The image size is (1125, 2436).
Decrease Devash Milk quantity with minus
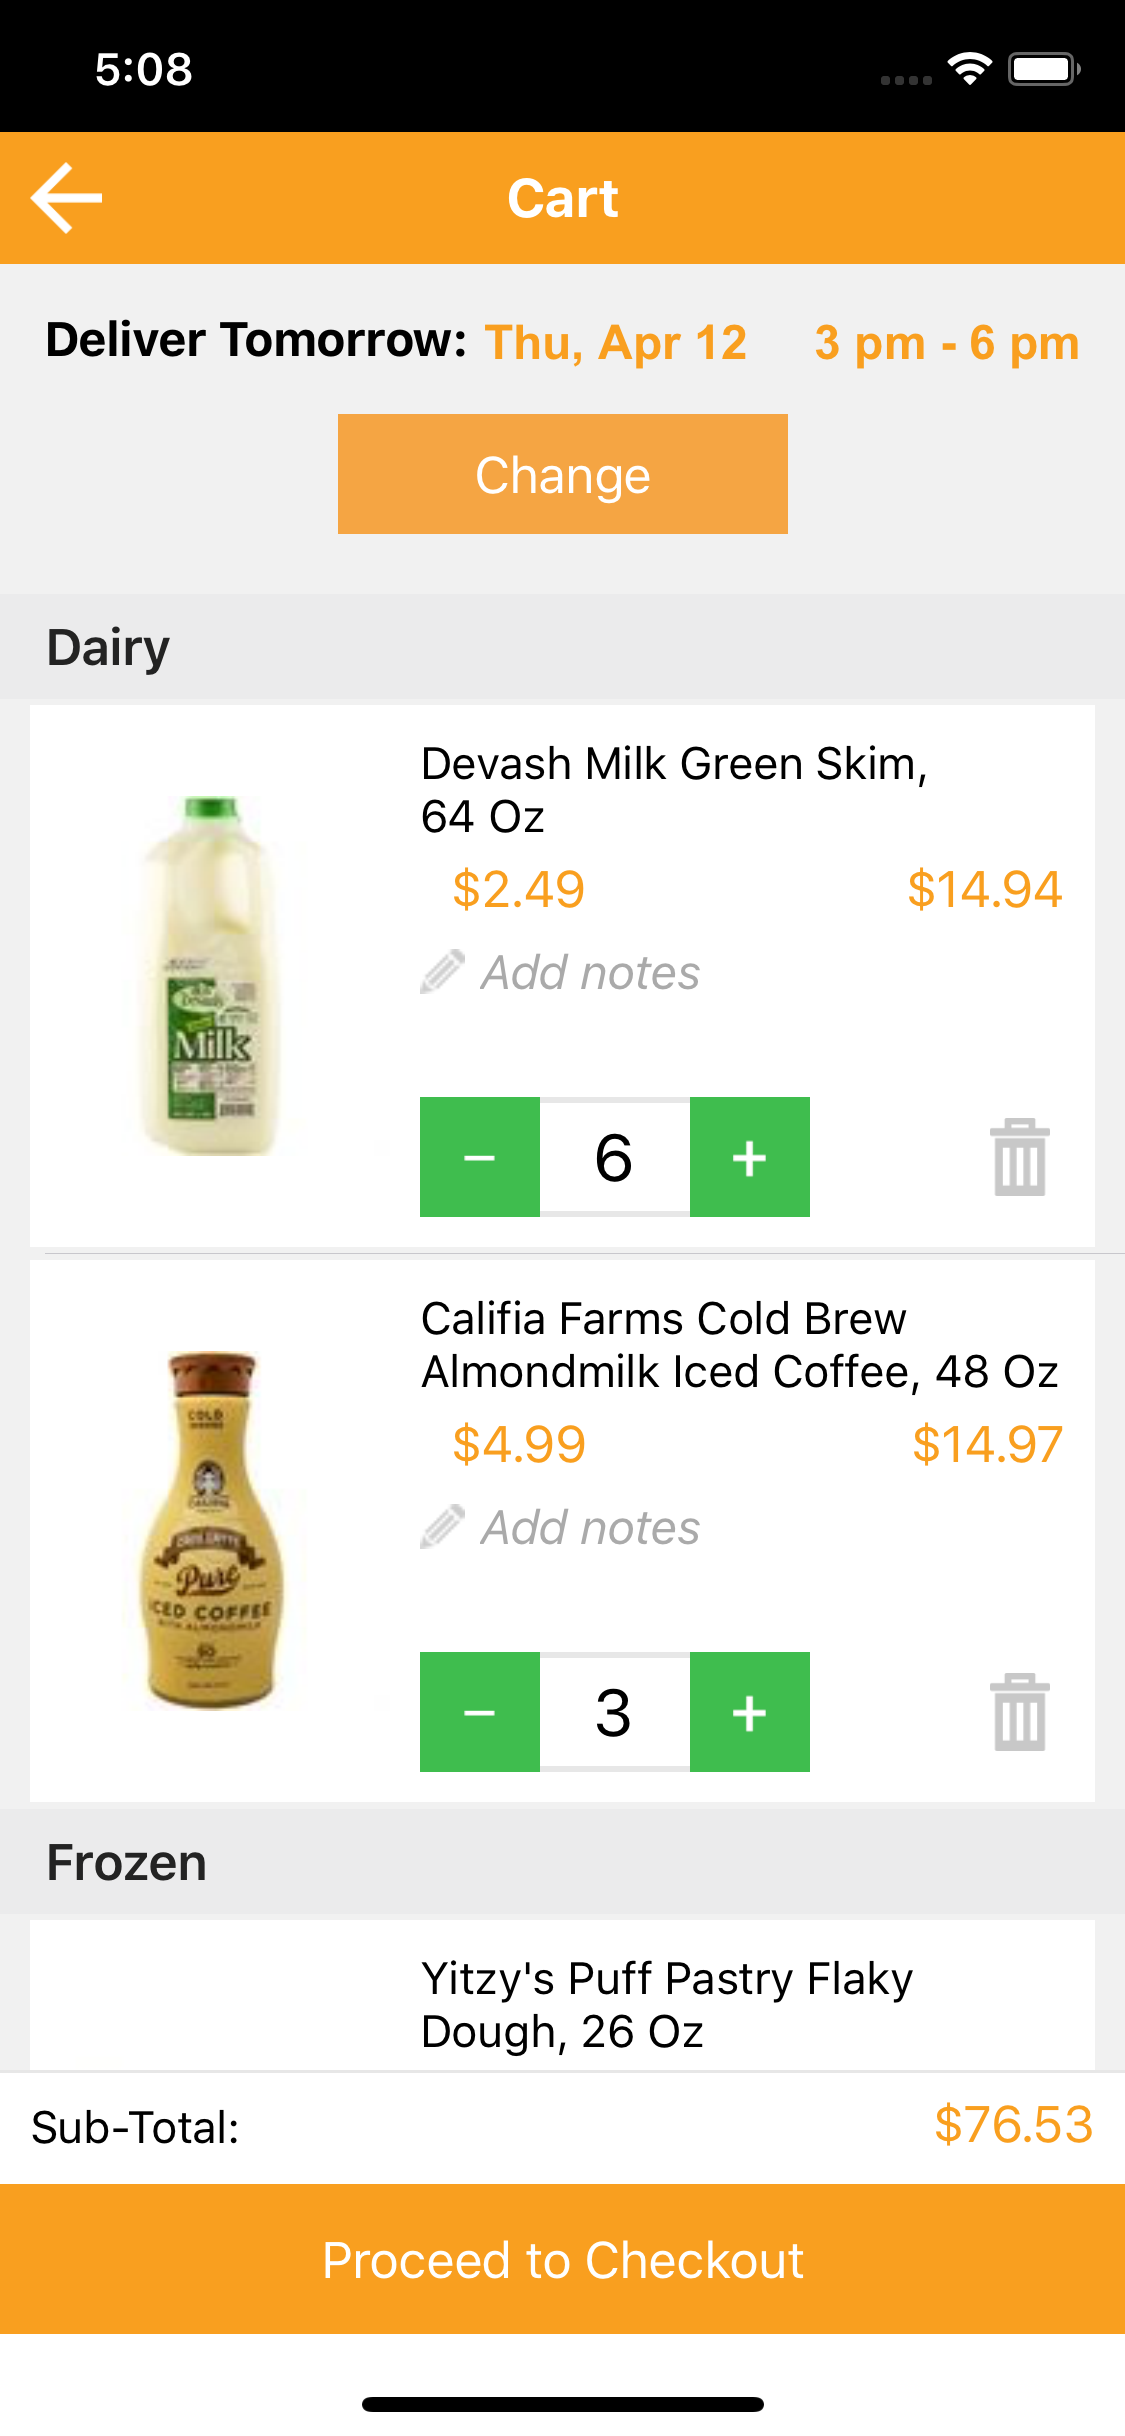coord(480,1157)
